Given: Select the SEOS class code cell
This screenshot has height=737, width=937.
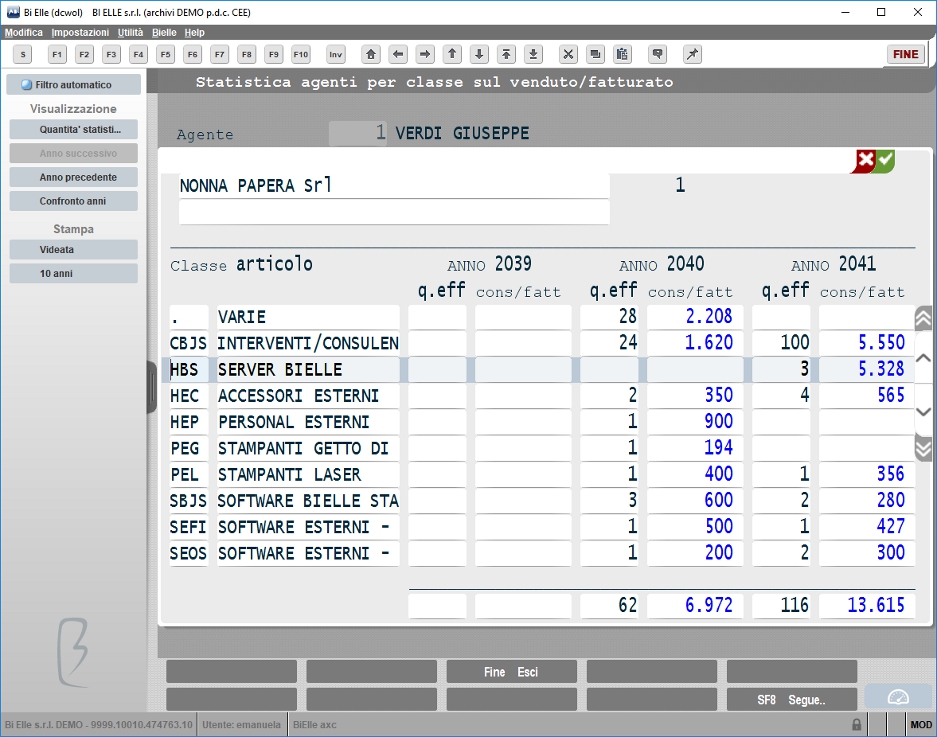Looking at the screenshot, I should point(188,553).
